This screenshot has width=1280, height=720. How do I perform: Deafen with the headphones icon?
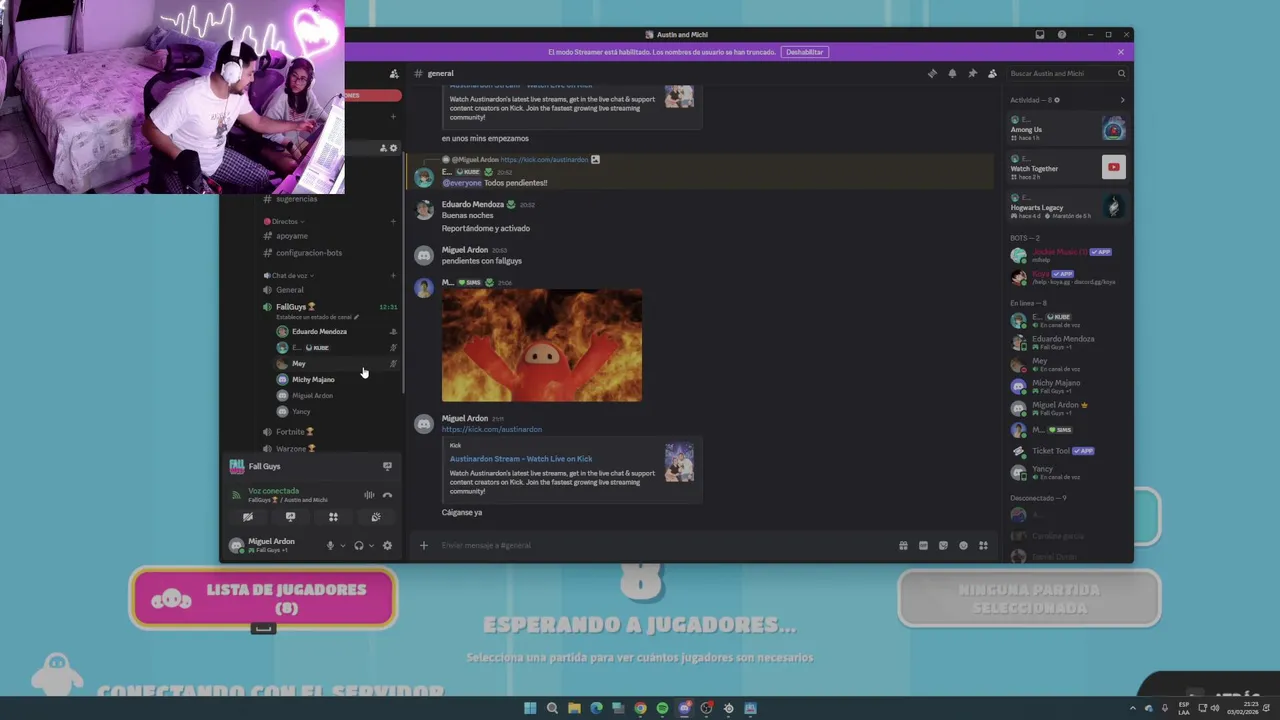coord(359,545)
